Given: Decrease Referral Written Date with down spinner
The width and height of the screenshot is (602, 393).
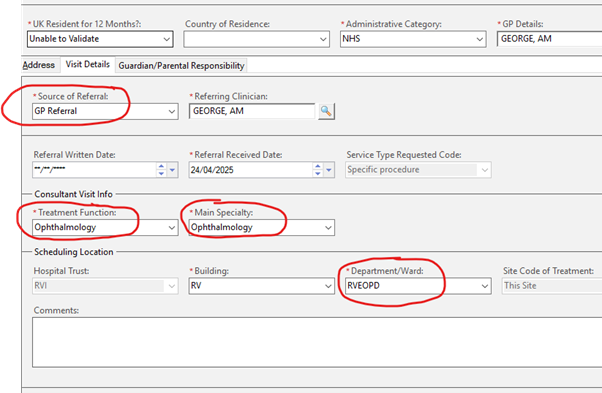Looking at the screenshot, I should 161,173.
